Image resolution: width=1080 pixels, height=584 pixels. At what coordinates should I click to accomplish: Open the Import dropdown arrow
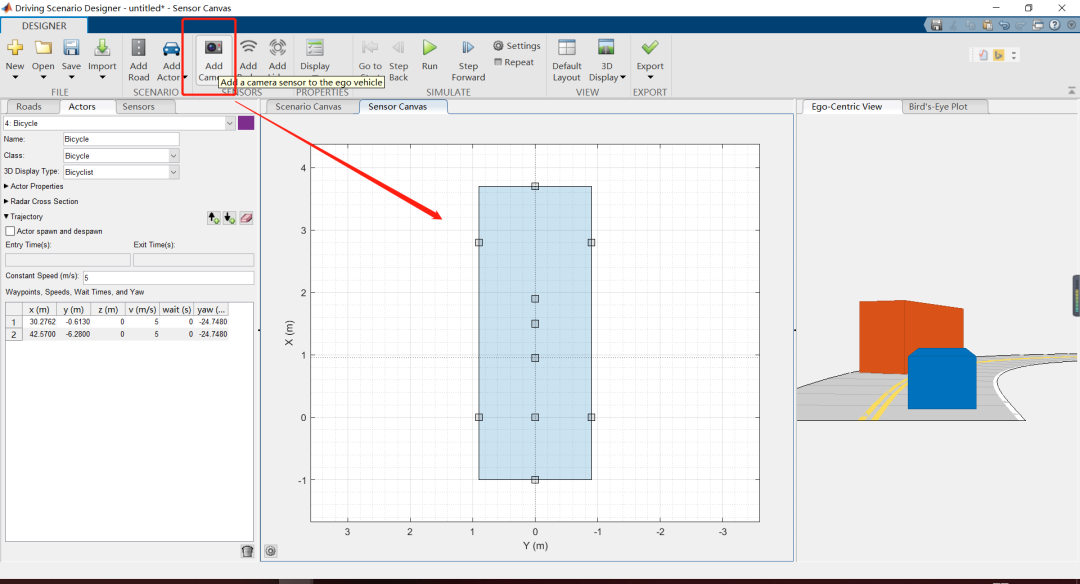pos(102,77)
